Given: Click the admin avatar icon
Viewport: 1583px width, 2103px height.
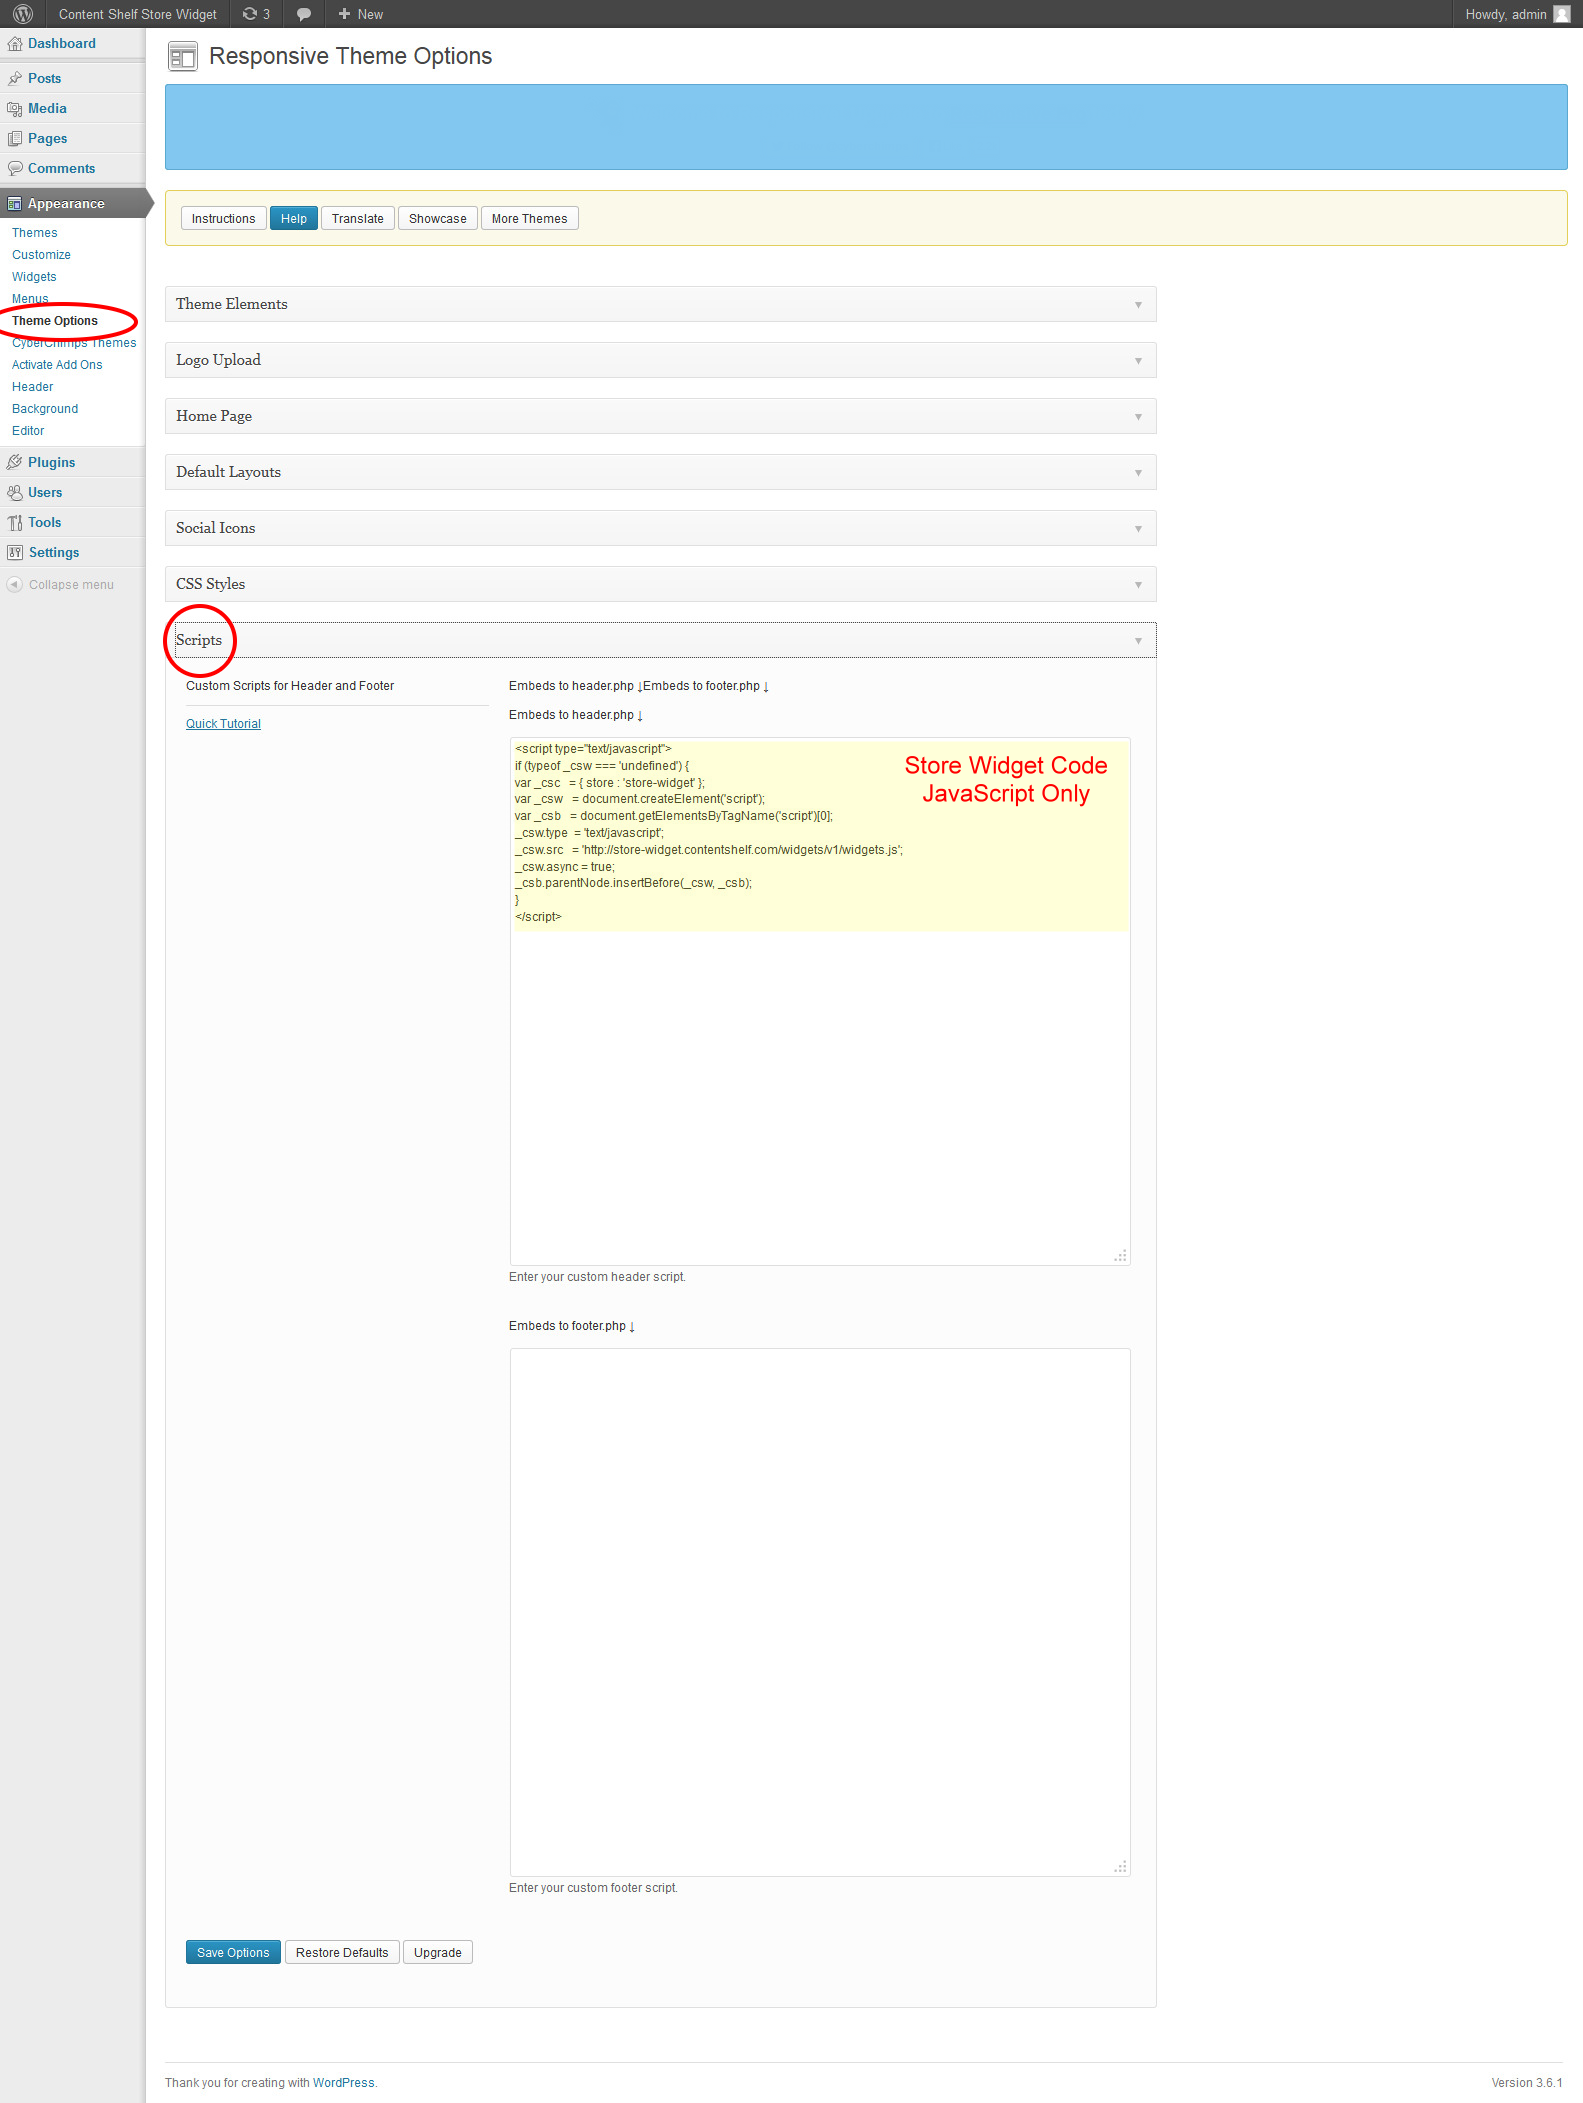Looking at the screenshot, I should coord(1561,14).
